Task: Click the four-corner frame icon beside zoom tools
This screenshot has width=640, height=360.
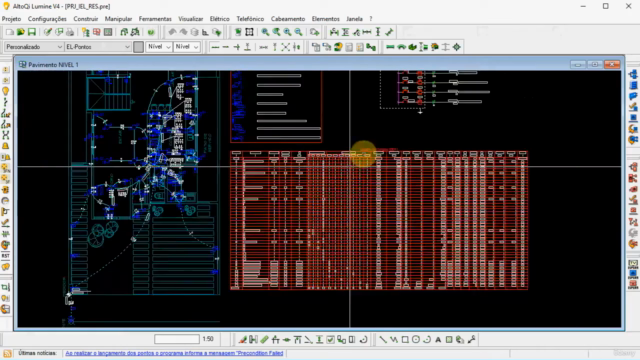Action: click(x=249, y=32)
